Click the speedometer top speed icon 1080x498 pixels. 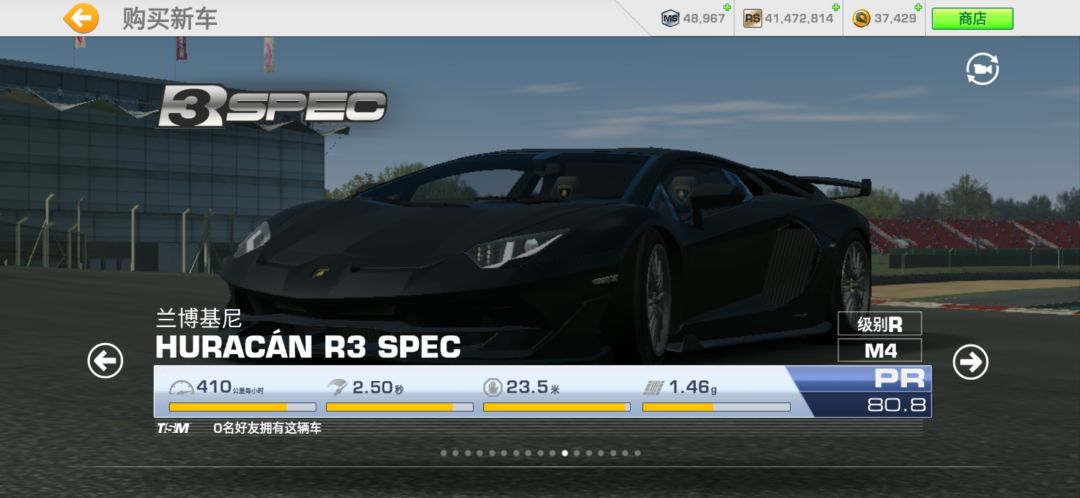181,388
